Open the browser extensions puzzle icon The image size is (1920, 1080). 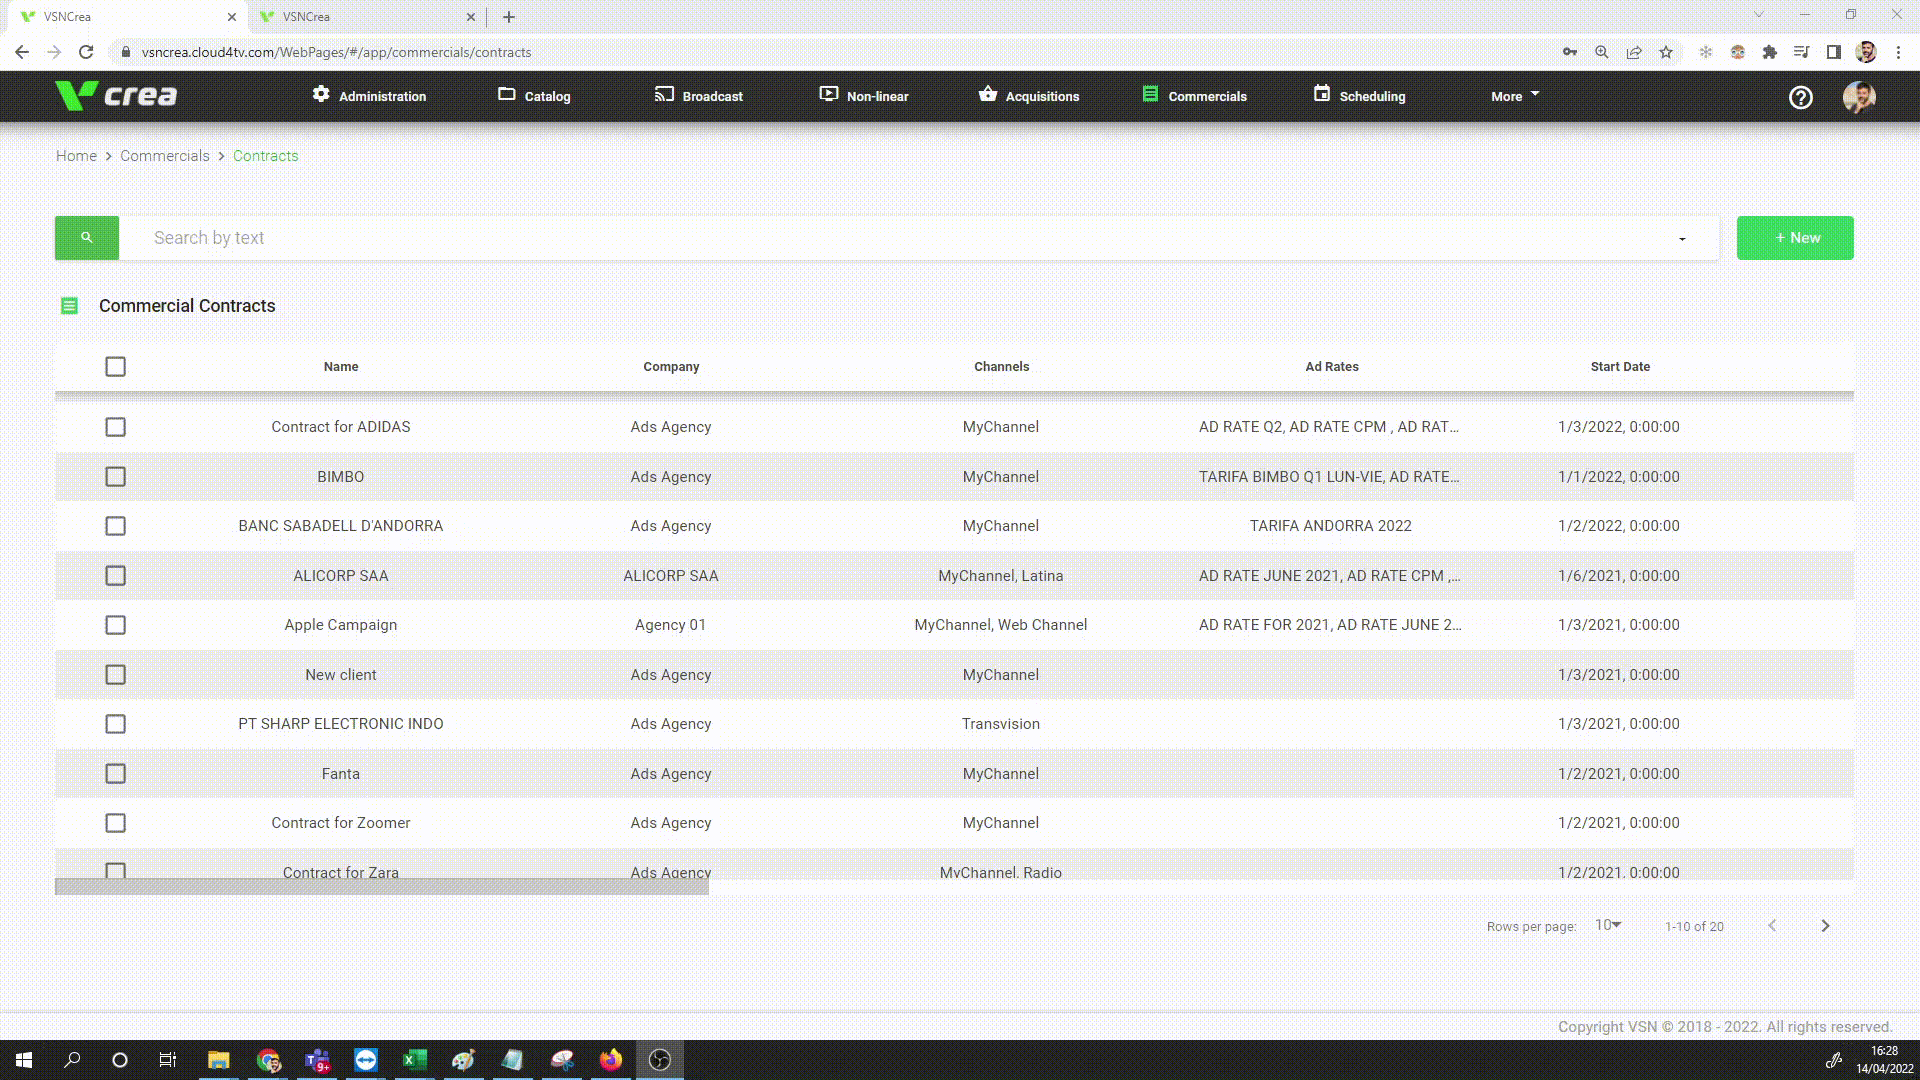1770,52
